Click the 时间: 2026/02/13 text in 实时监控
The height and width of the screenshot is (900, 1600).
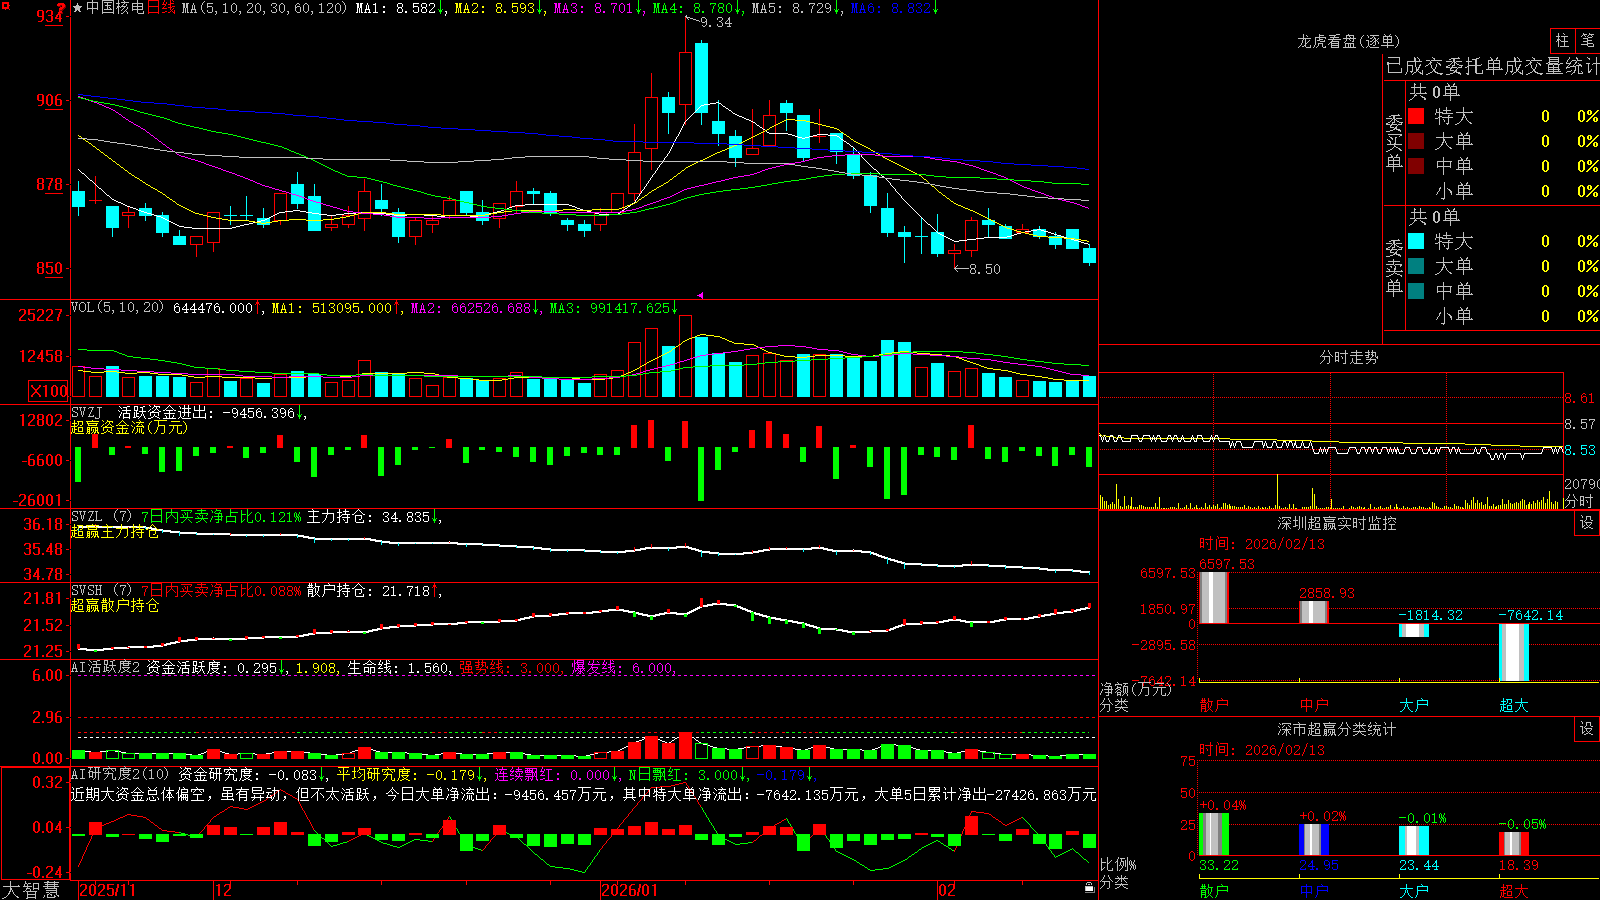[1261, 544]
